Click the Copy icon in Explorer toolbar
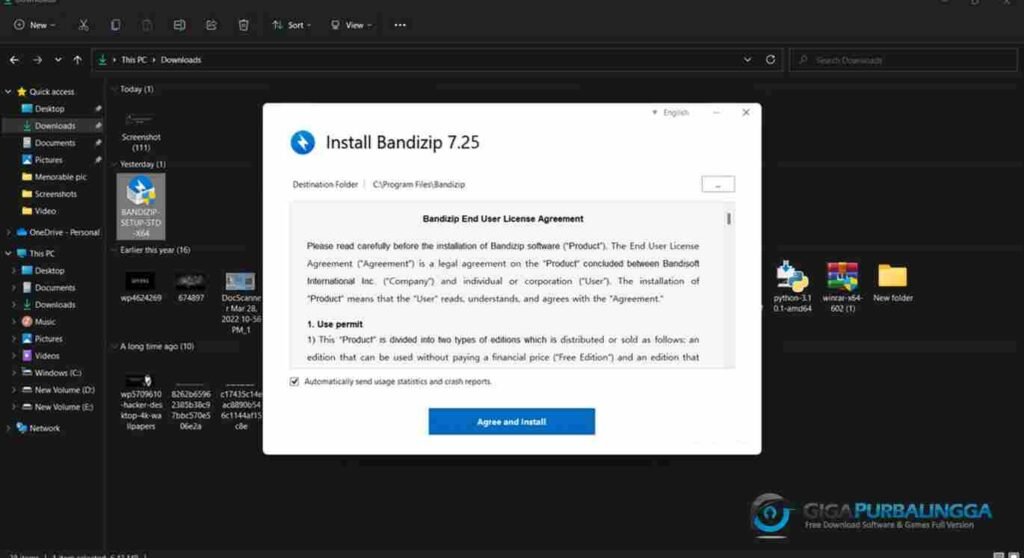 [115, 25]
